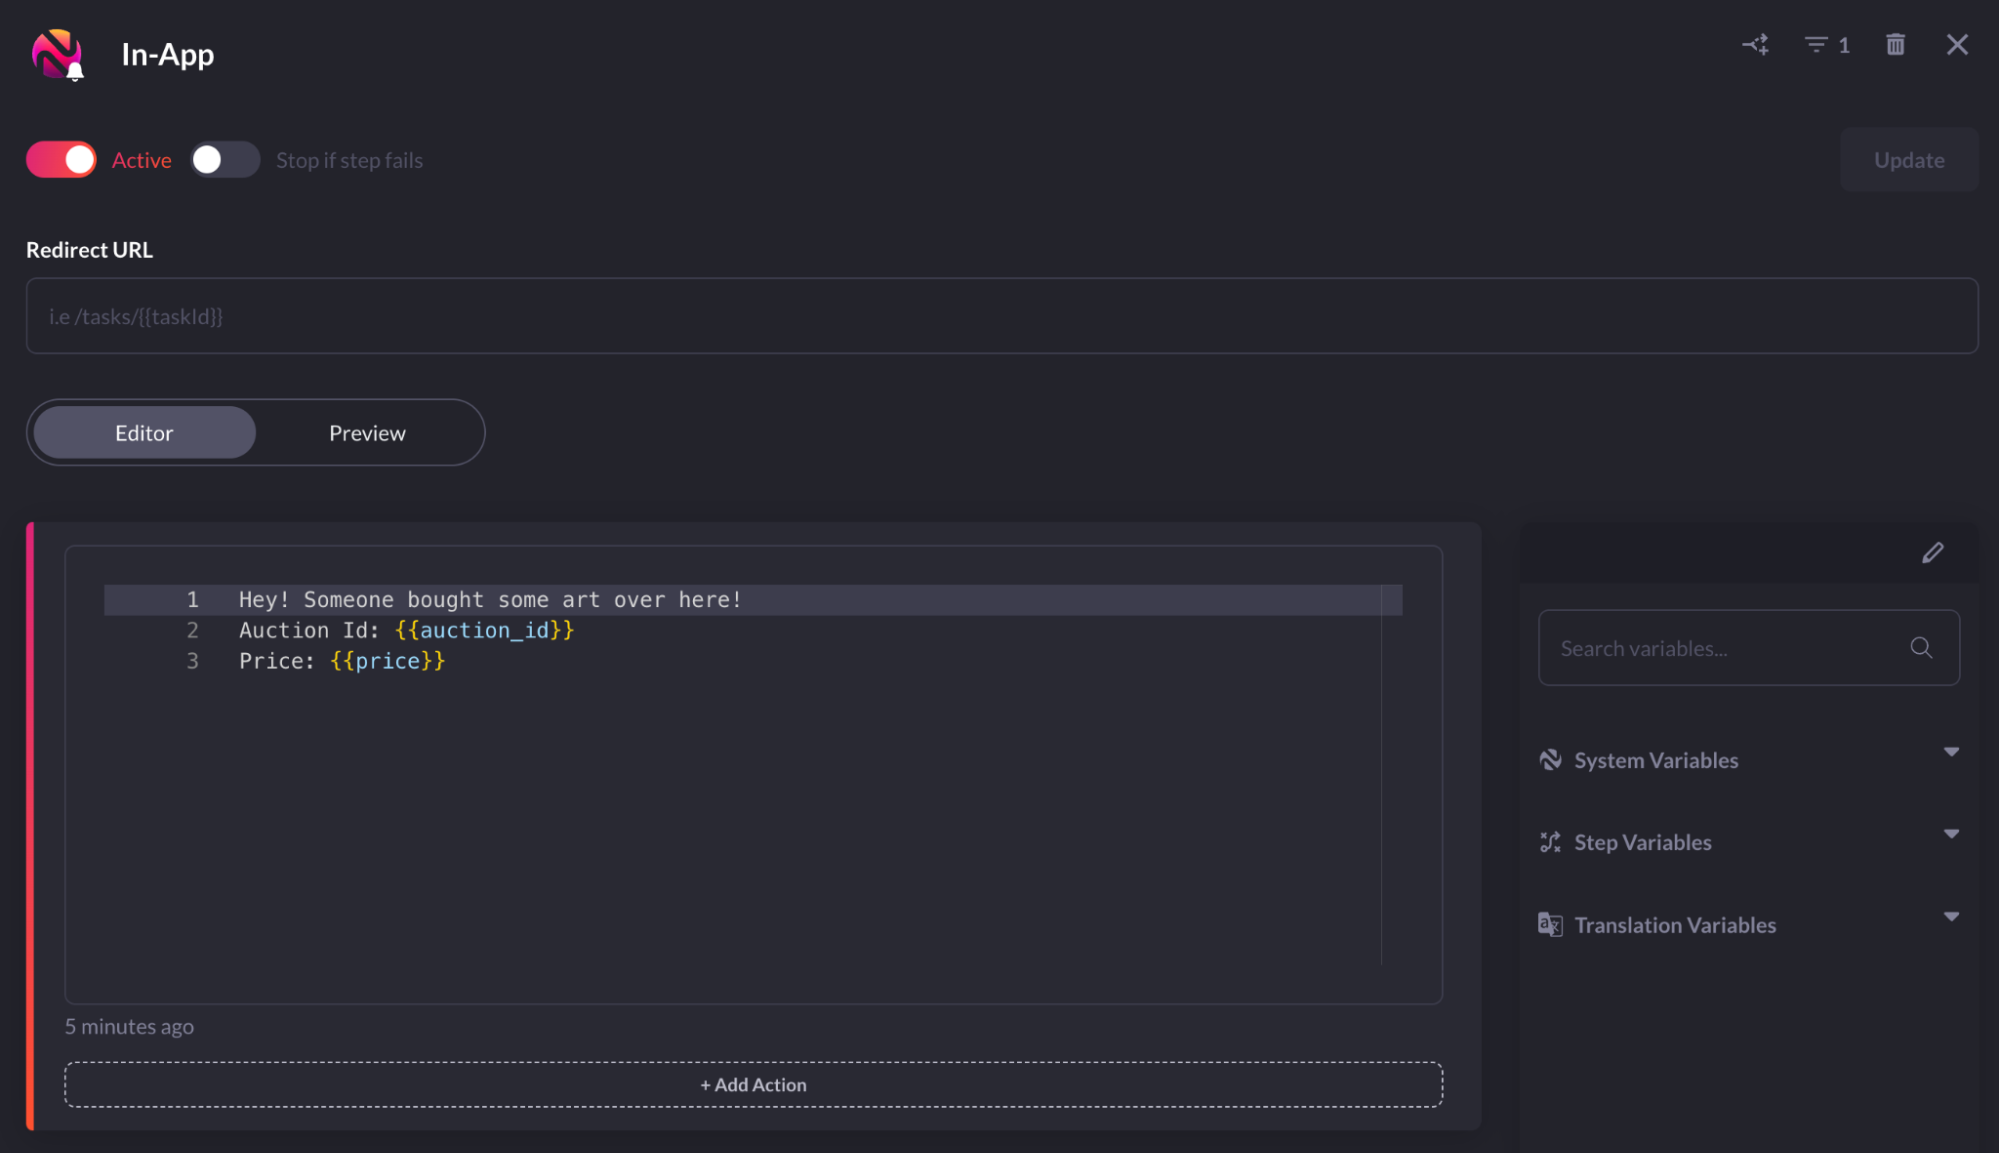Click the + Add Action button
1999x1153 pixels.
(753, 1085)
